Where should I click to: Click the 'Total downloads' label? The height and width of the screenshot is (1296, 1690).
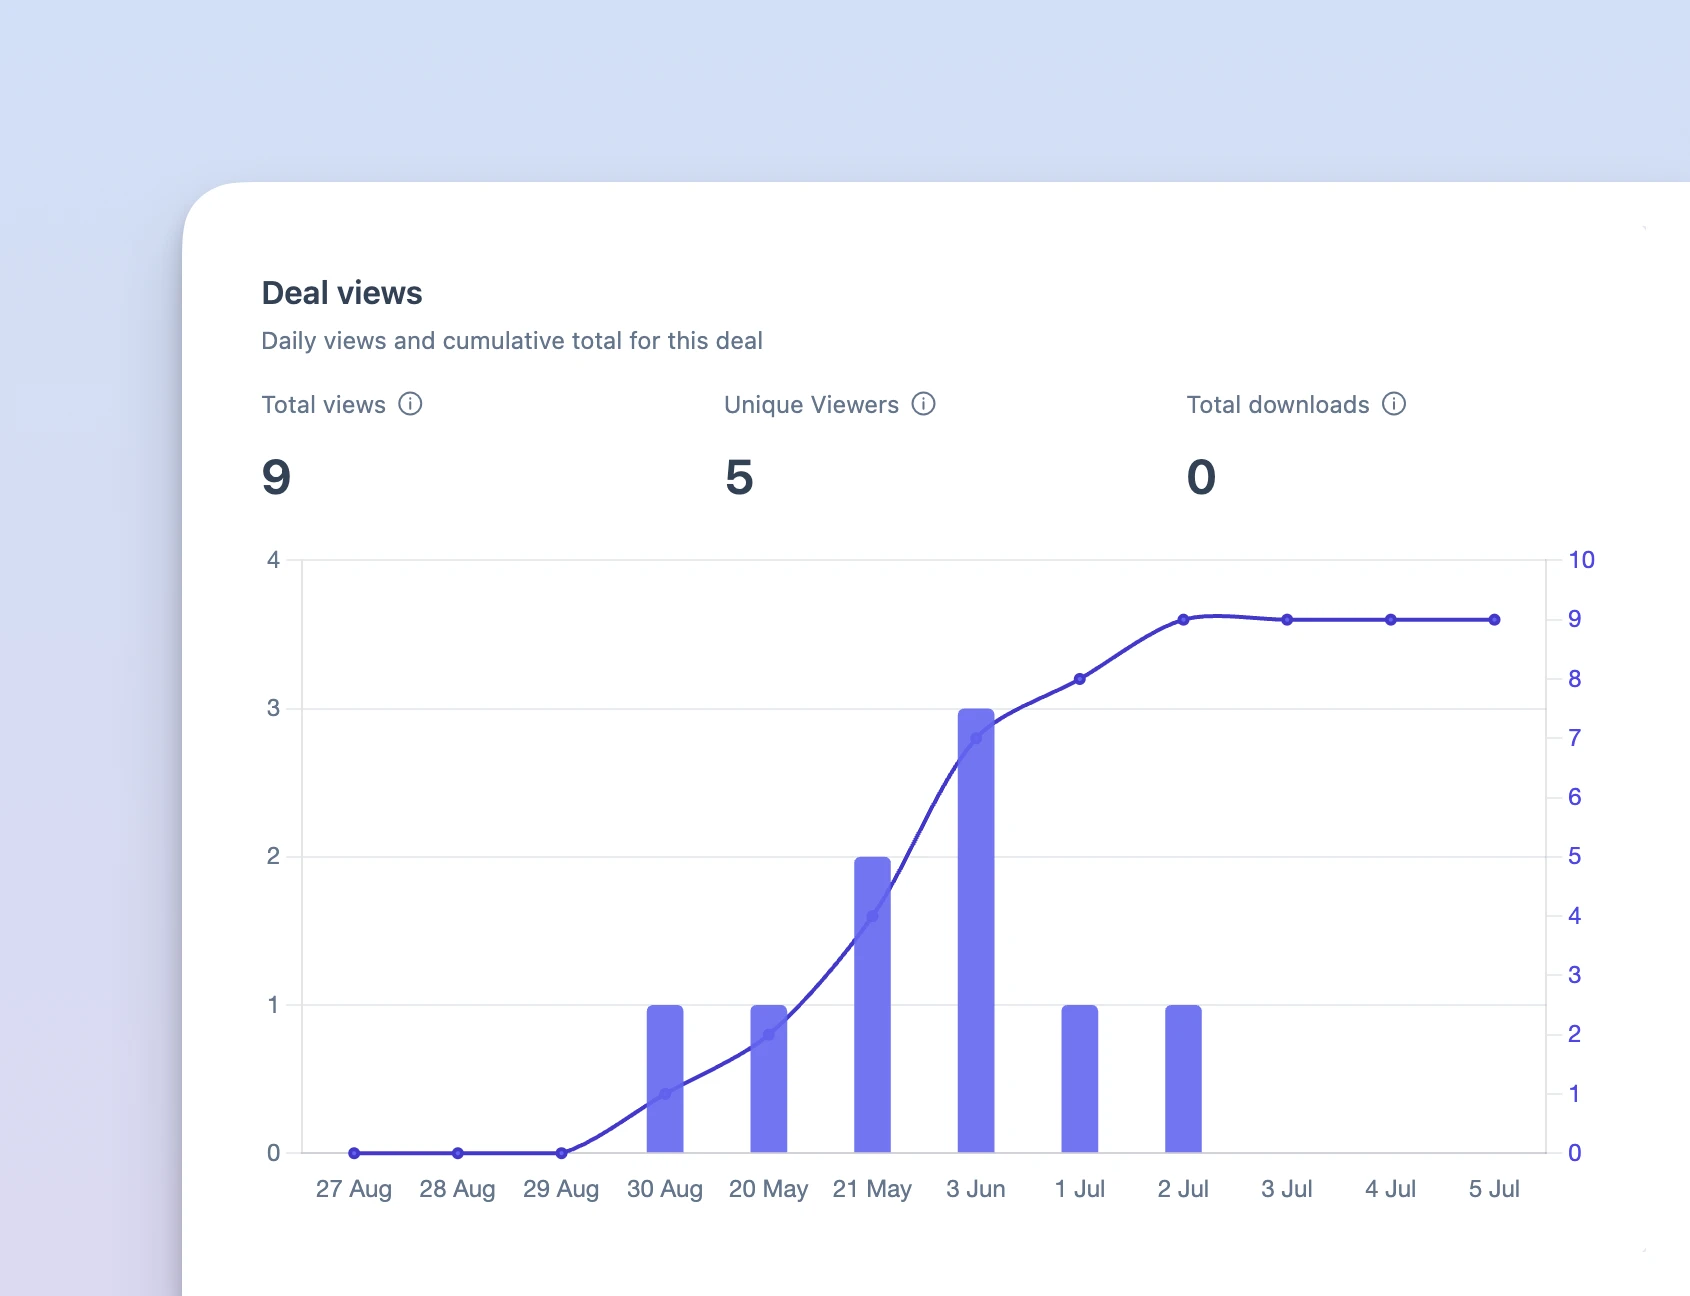[1278, 405]
